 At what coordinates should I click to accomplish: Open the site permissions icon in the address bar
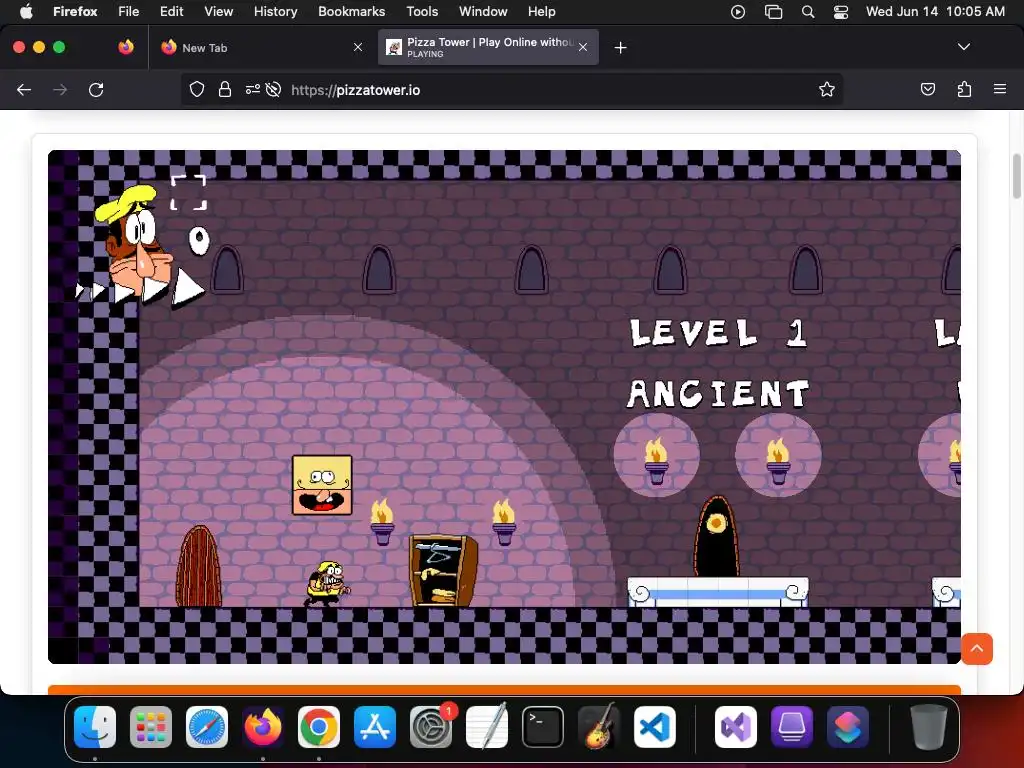click(252, 89)
